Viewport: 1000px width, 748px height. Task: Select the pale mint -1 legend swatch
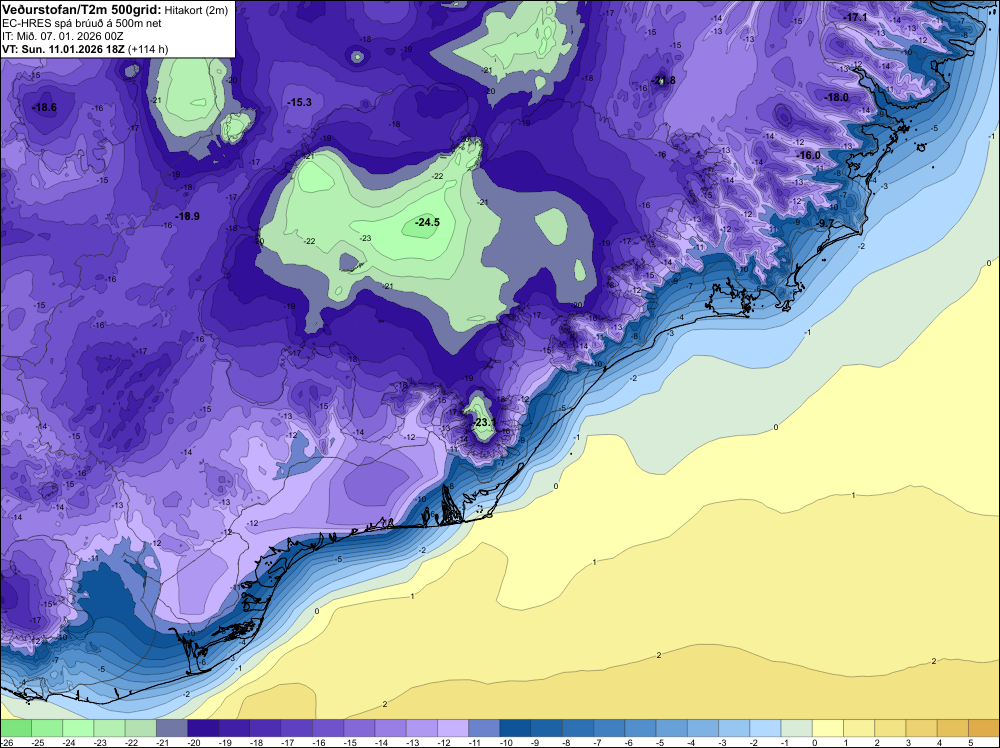point(797,728)
